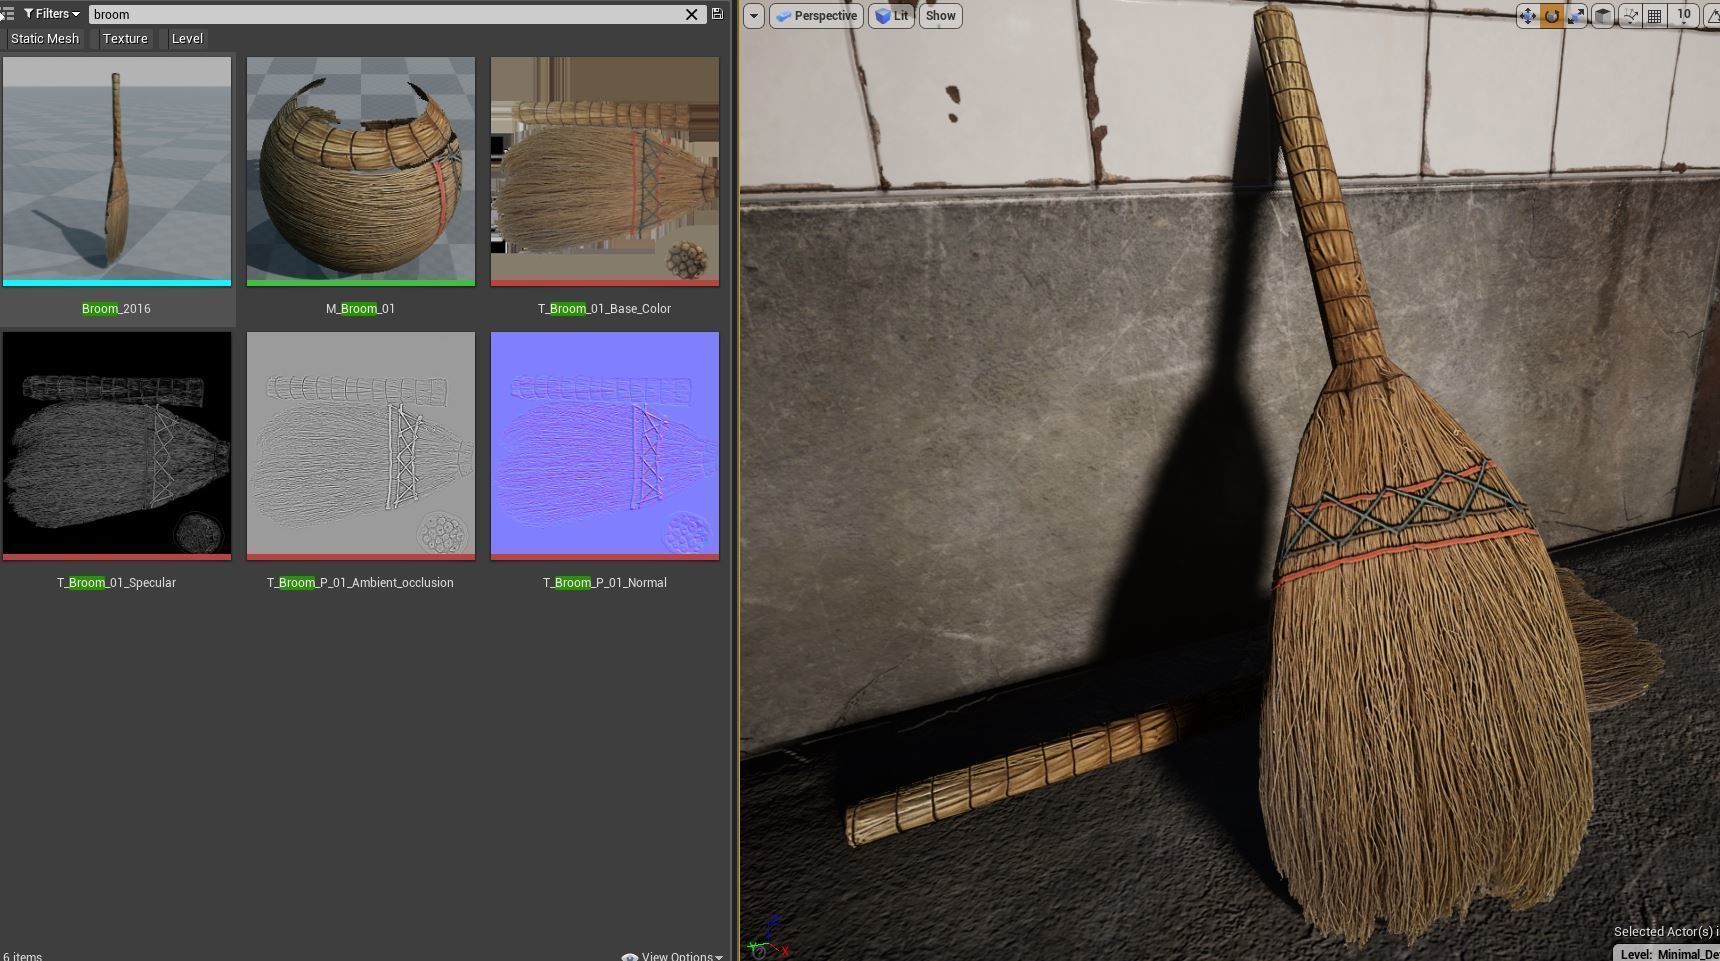Viewport: 1720px width, 961px height.
Task: Select the scale gizmo tool
Action: [x=1576, y=16]
